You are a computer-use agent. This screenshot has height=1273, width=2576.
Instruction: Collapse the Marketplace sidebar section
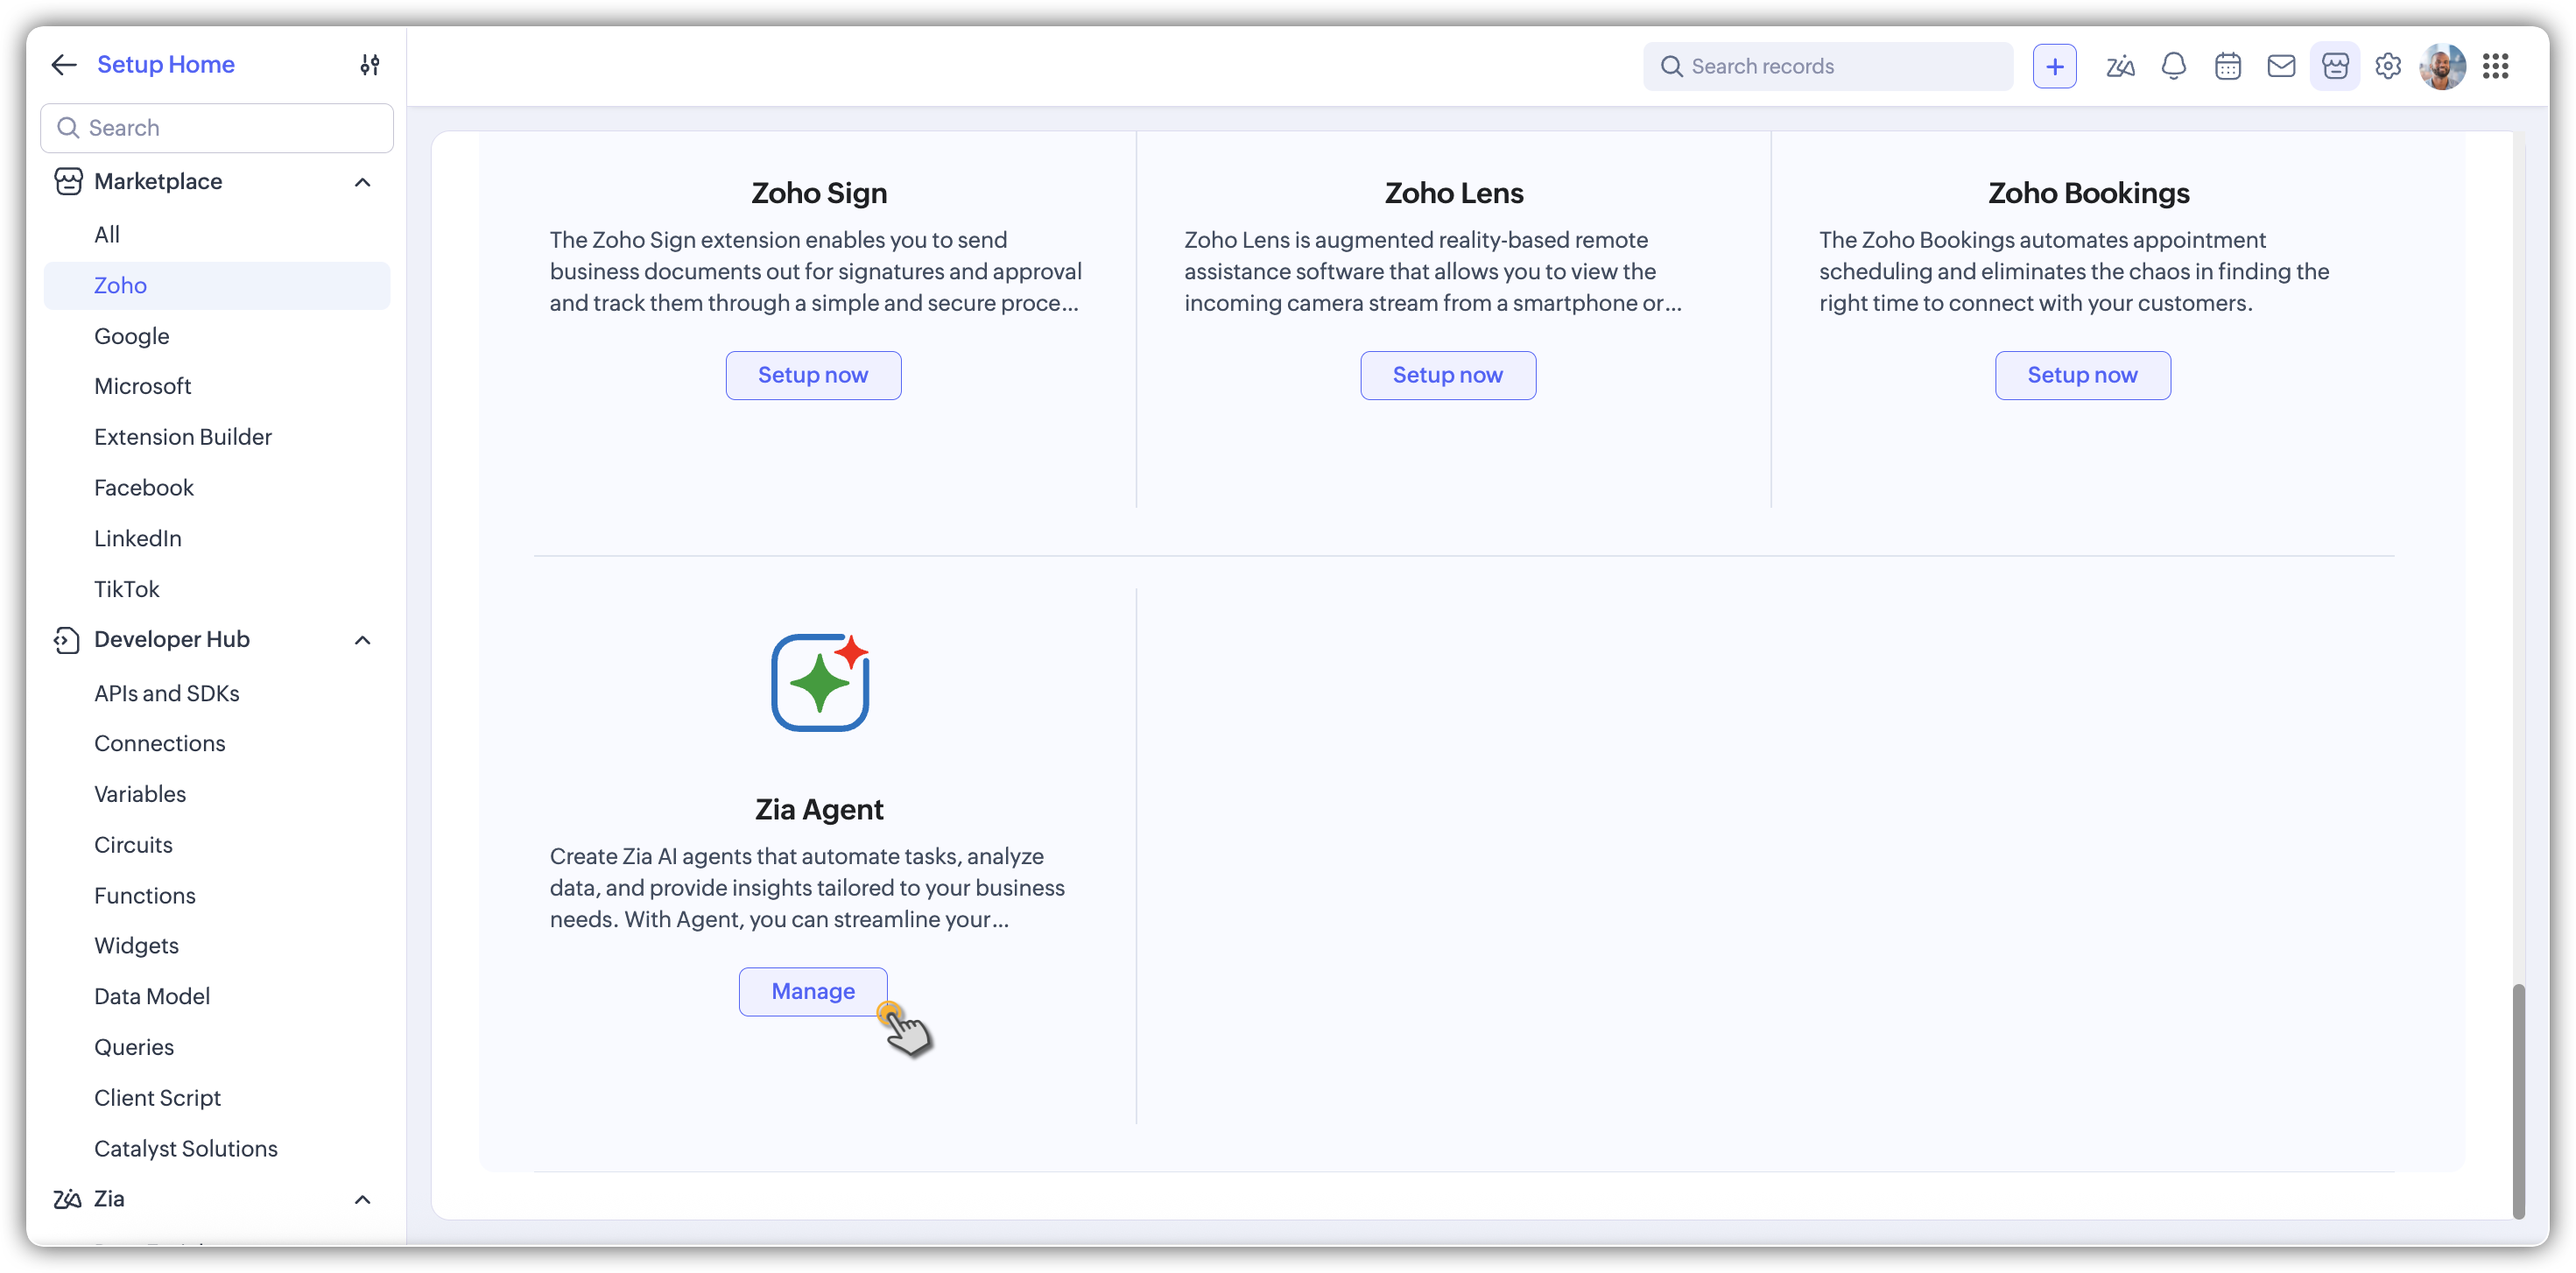pyautogui.click(x=362, y=182)
